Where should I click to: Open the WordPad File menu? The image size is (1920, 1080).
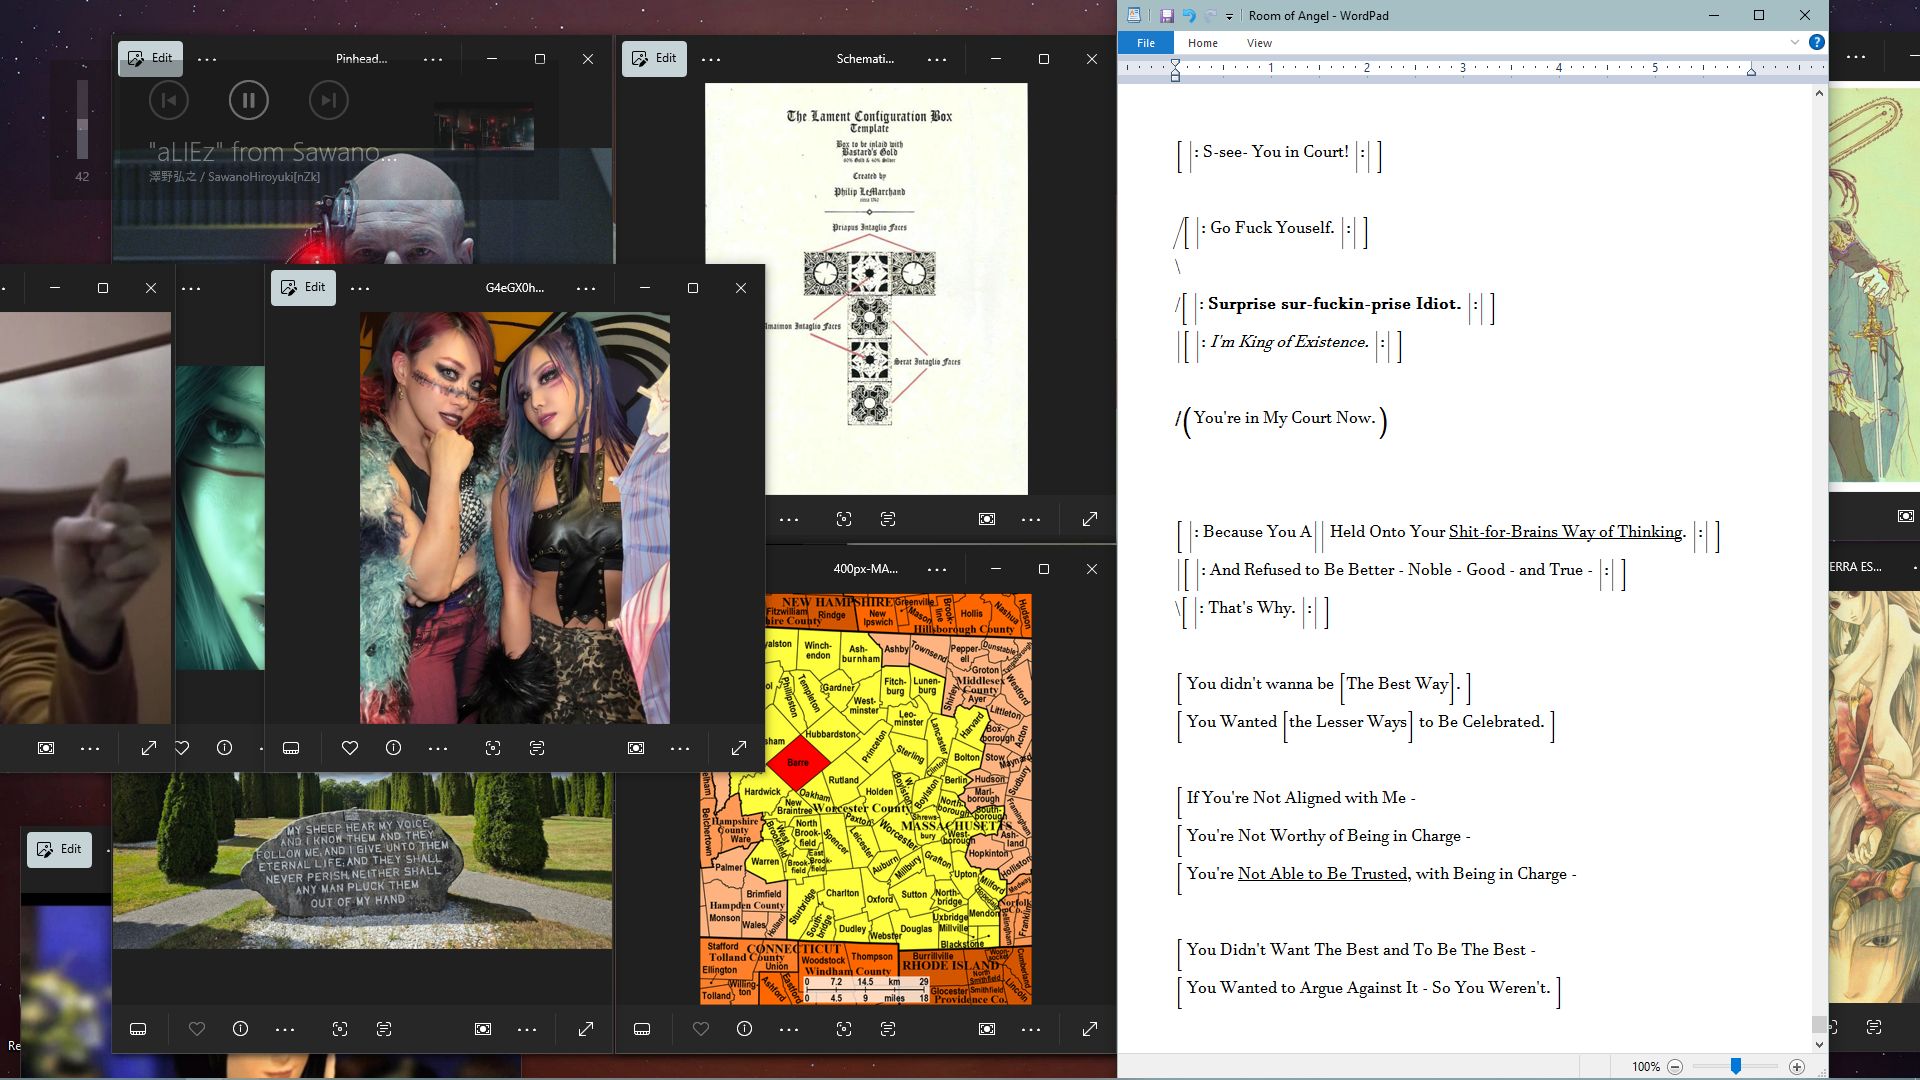[1146, 43]
